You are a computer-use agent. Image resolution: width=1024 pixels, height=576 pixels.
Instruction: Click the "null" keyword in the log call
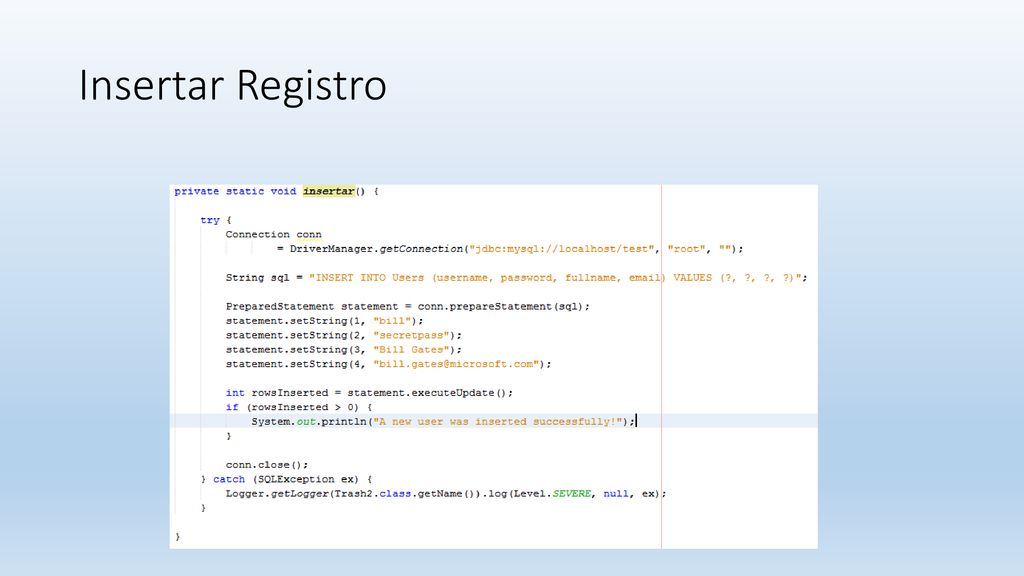click(x=616, y=493)
